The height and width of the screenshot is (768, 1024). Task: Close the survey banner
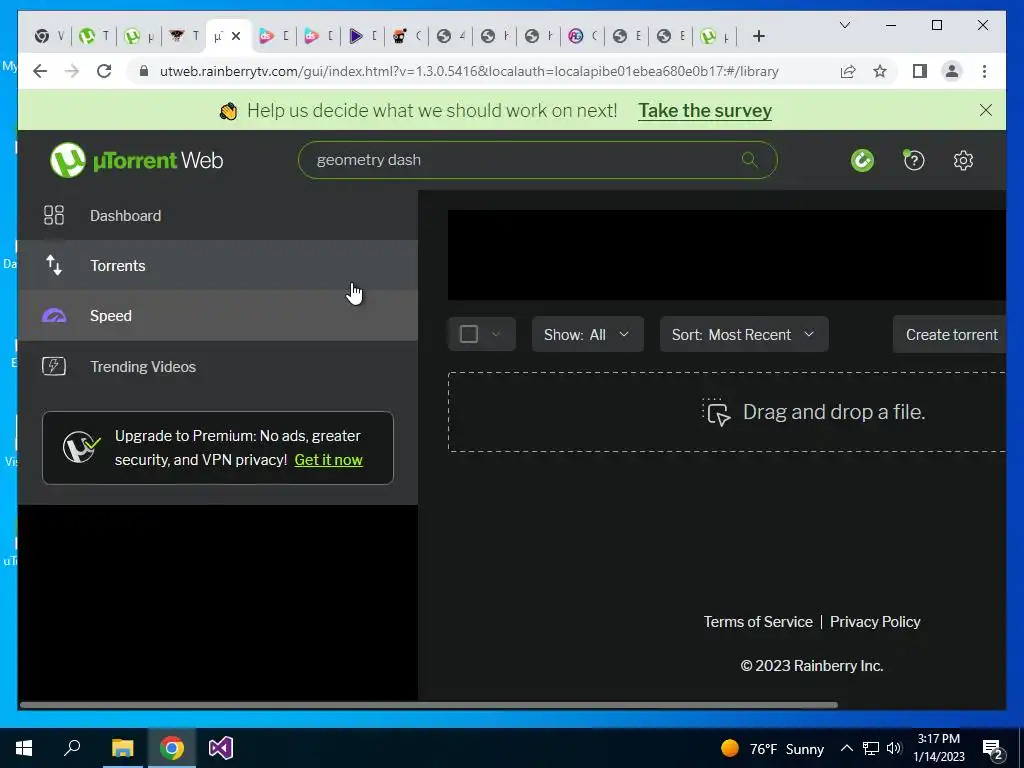click(x=985, y=110)
